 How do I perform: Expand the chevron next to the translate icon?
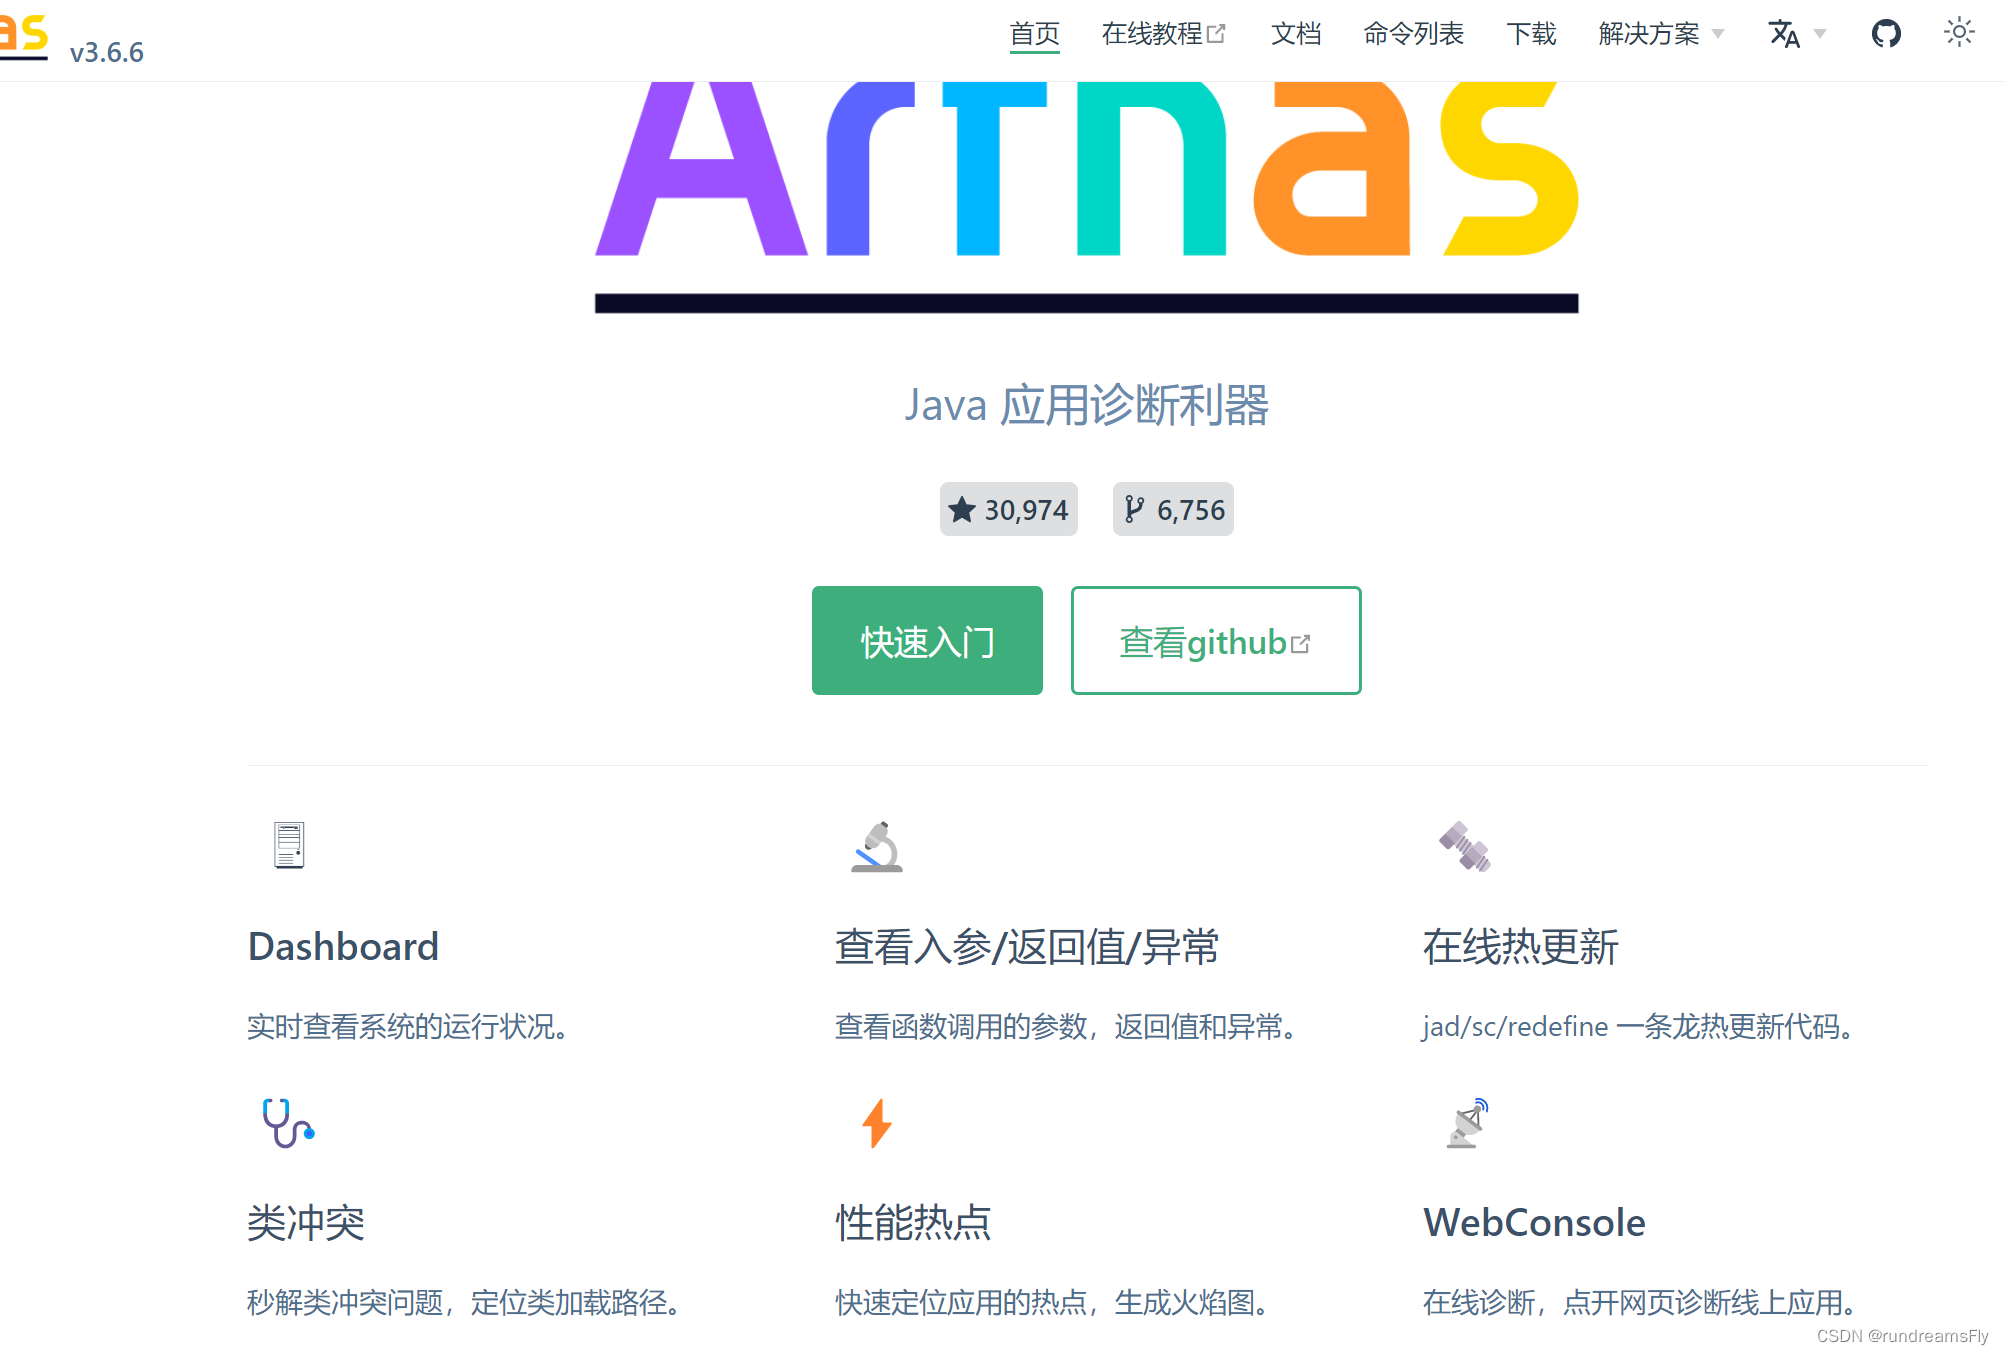[x=1820, y=33]
